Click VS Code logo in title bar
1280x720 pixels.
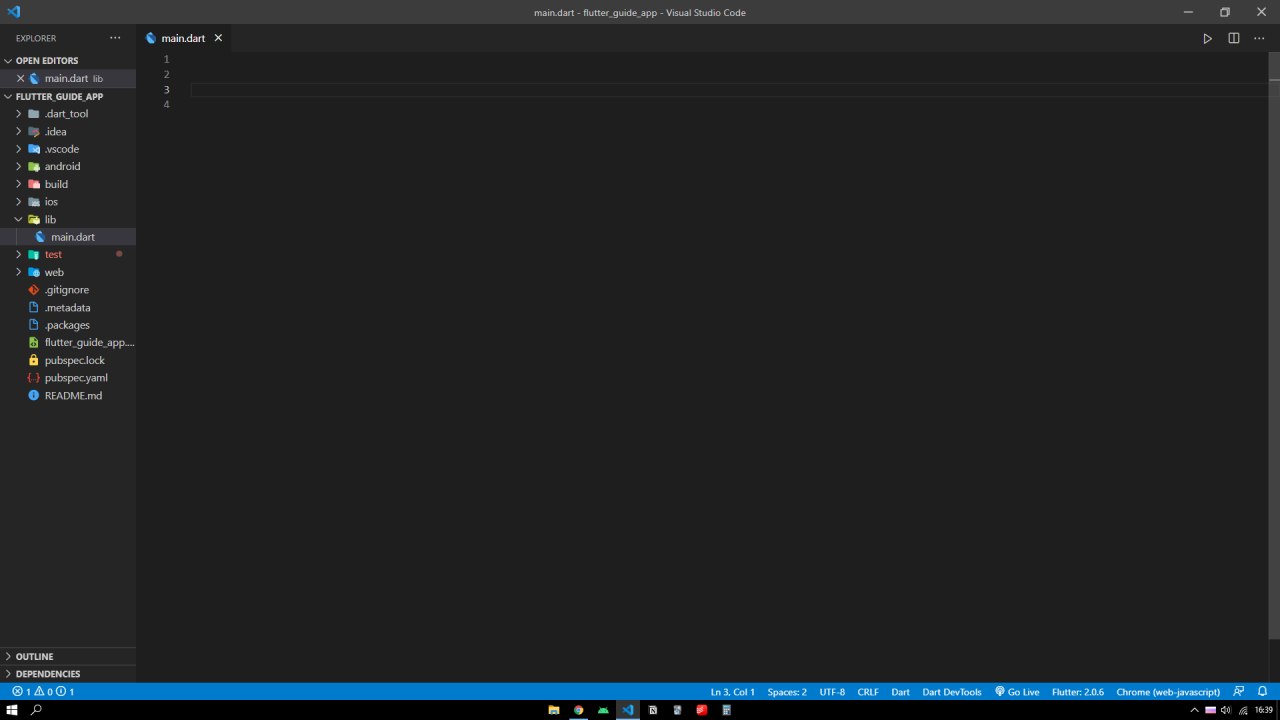coord(13,12)
